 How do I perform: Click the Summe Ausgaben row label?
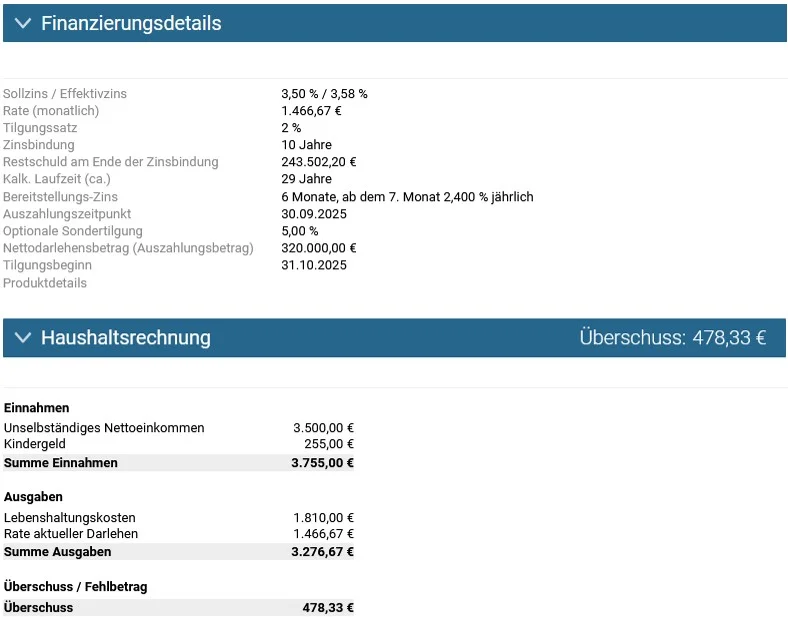(58, 552)
